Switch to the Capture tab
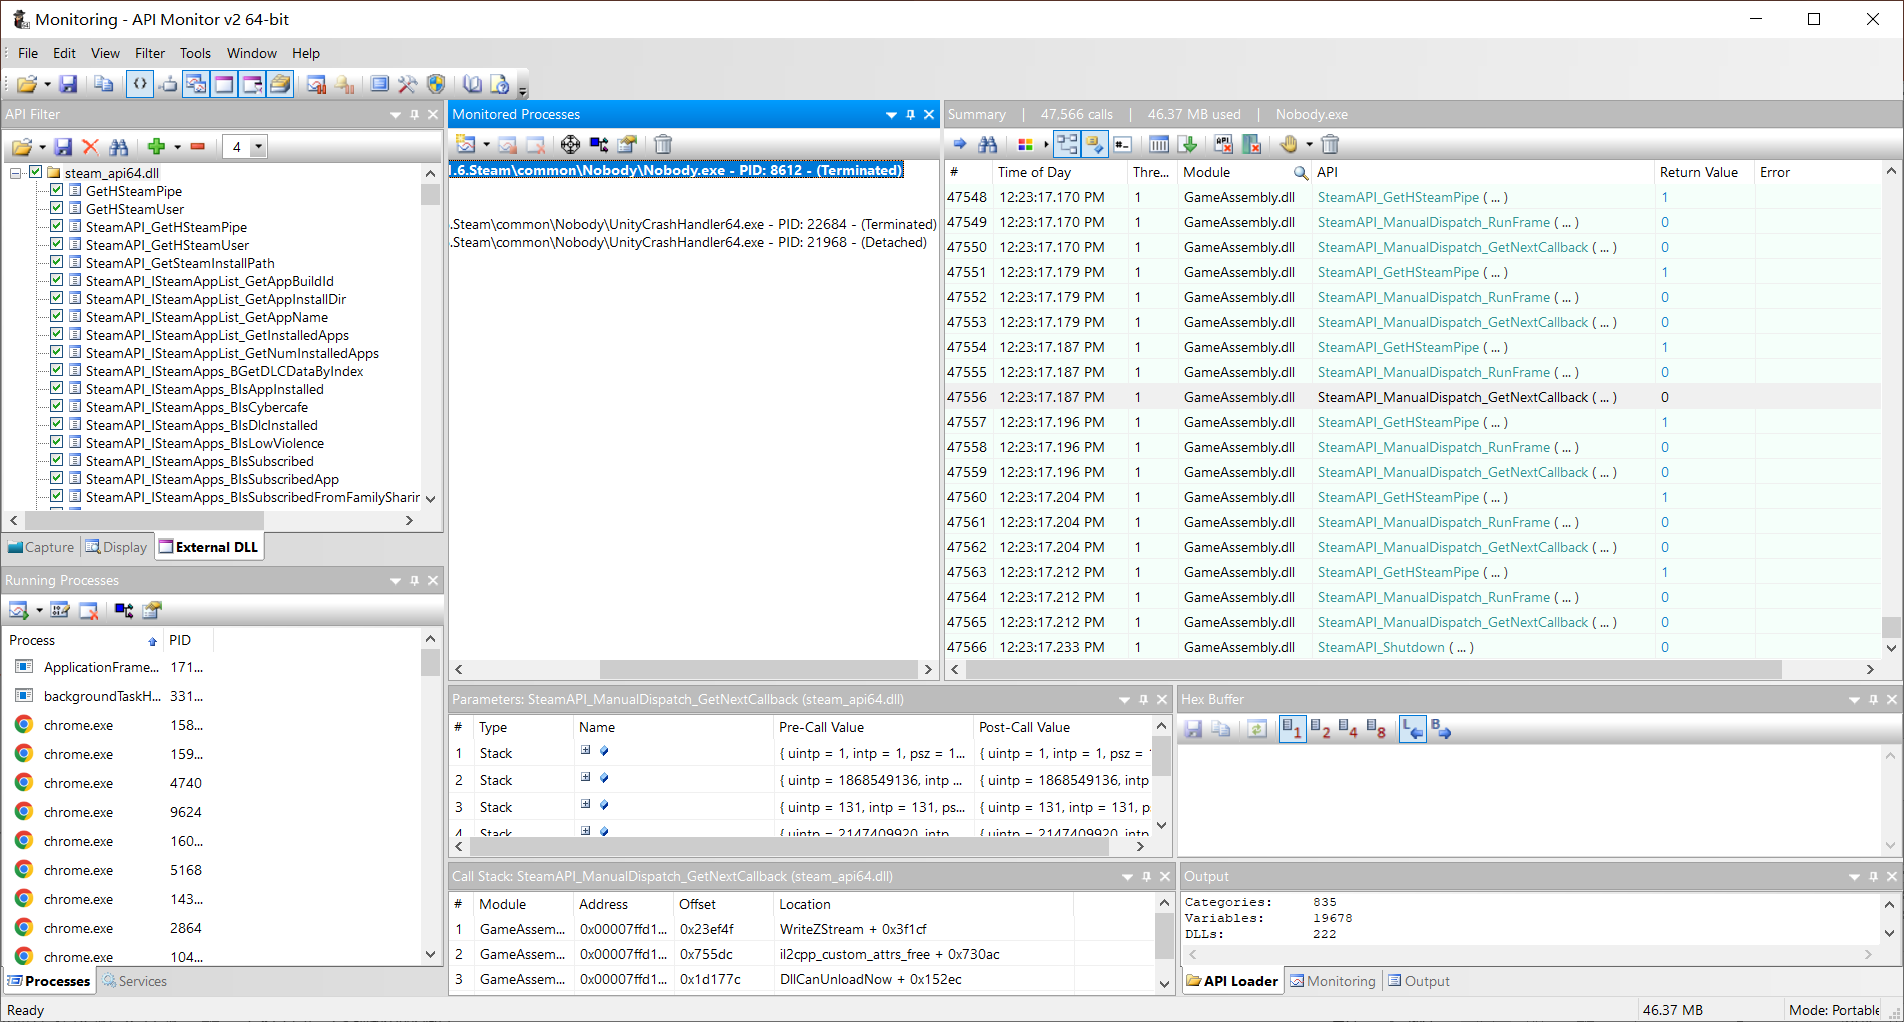The width and height of the screenshot is (1904, 1022). tap(41, 547)
